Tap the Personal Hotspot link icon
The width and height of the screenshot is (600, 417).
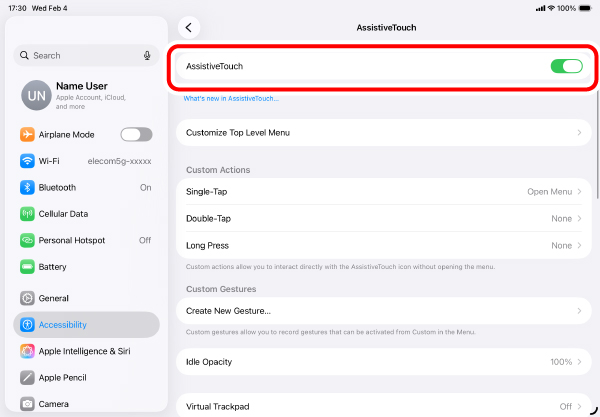pyautogui.click(x=27, y=240)
